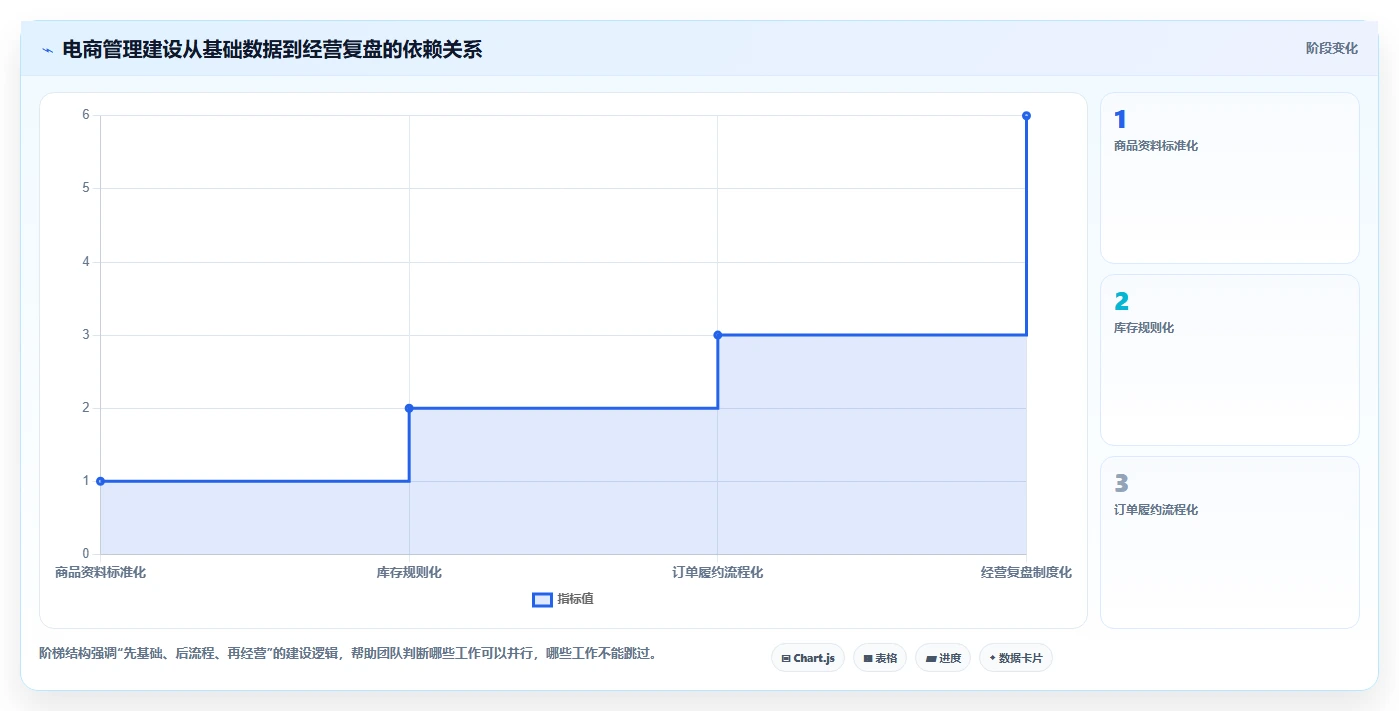
Task: Click the chart title 电商管理建设从基础数据到经营复盘的依赖关系
Action: pos(272,49)
